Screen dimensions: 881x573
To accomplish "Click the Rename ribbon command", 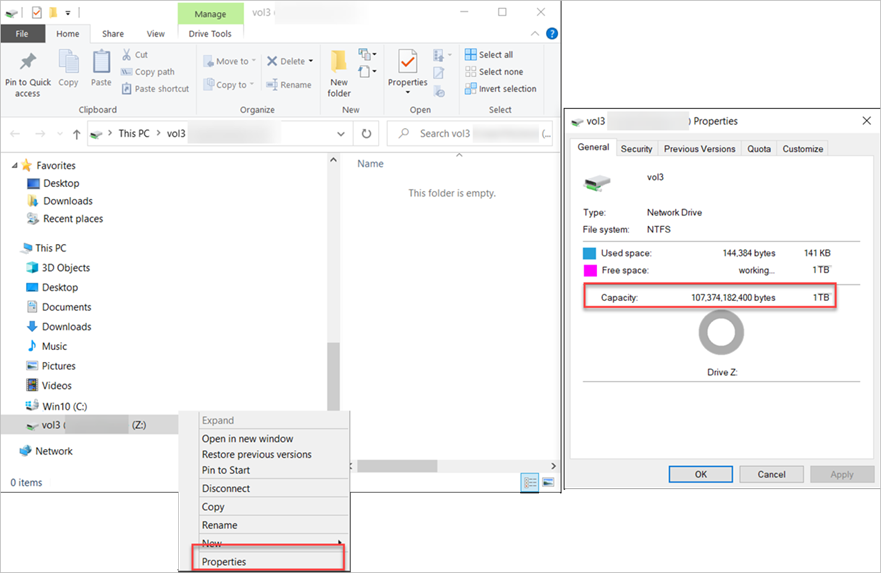I will (289, 84).
